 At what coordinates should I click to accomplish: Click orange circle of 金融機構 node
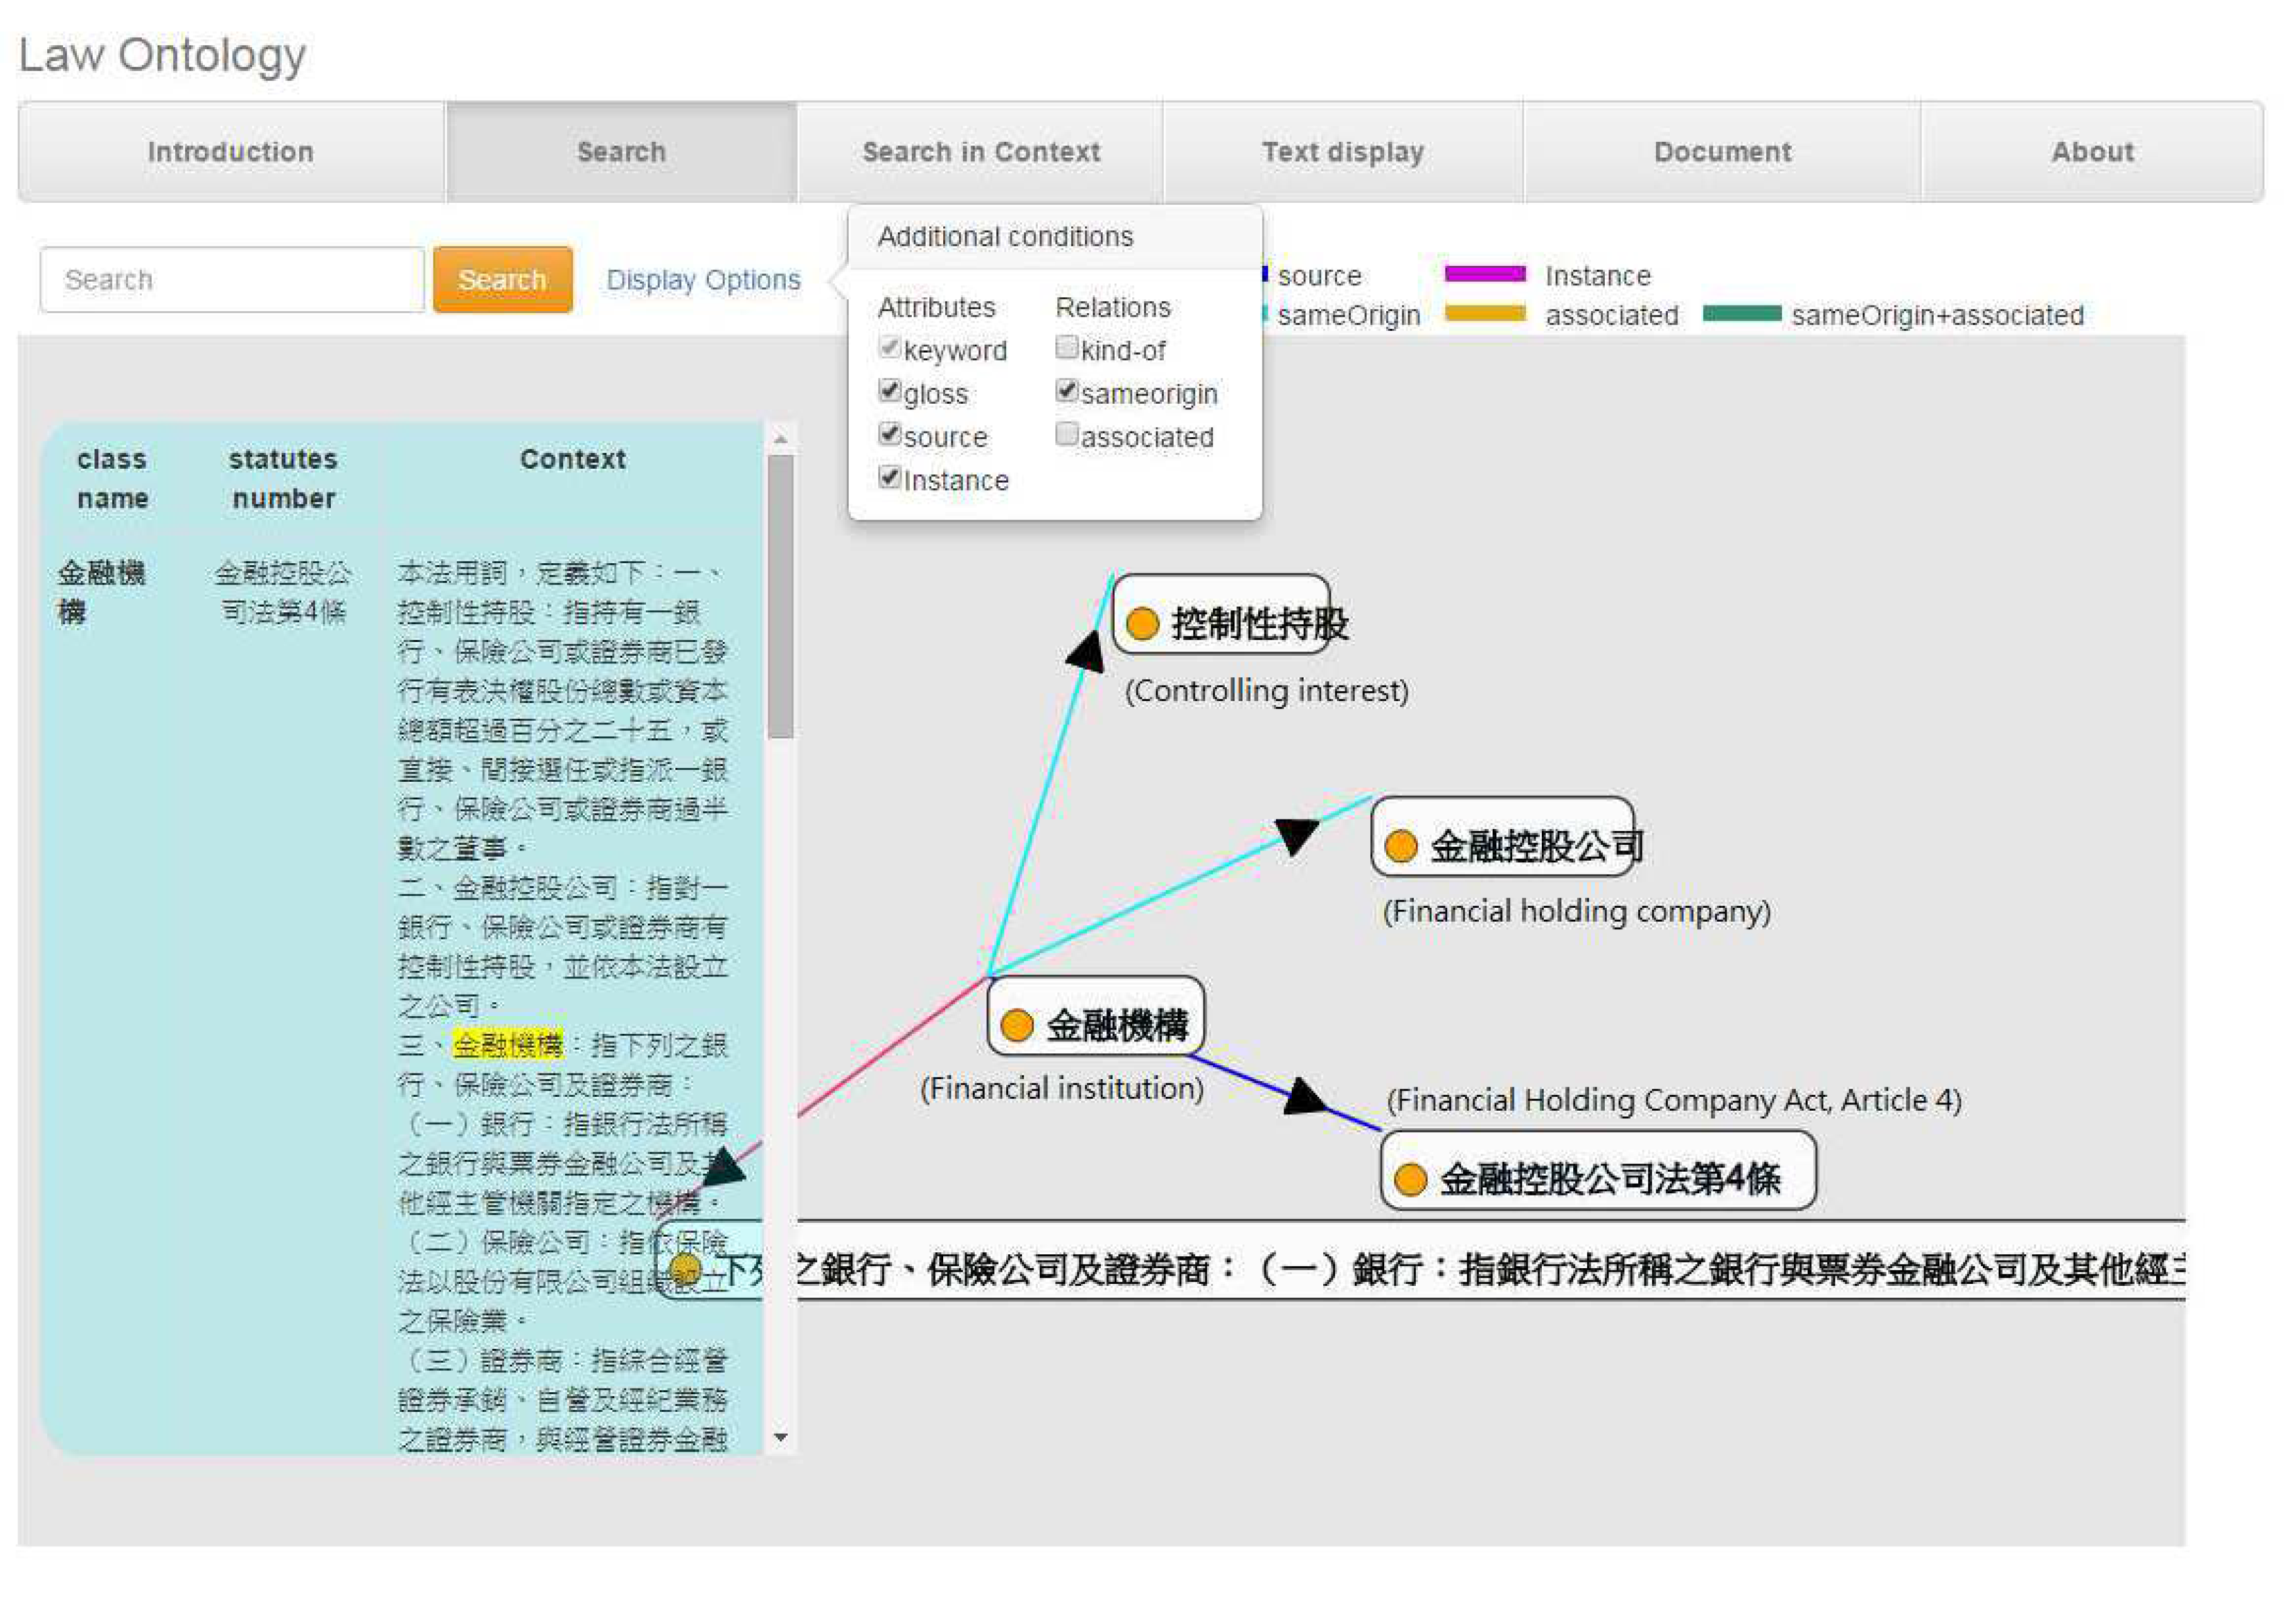(1017, 1025)
